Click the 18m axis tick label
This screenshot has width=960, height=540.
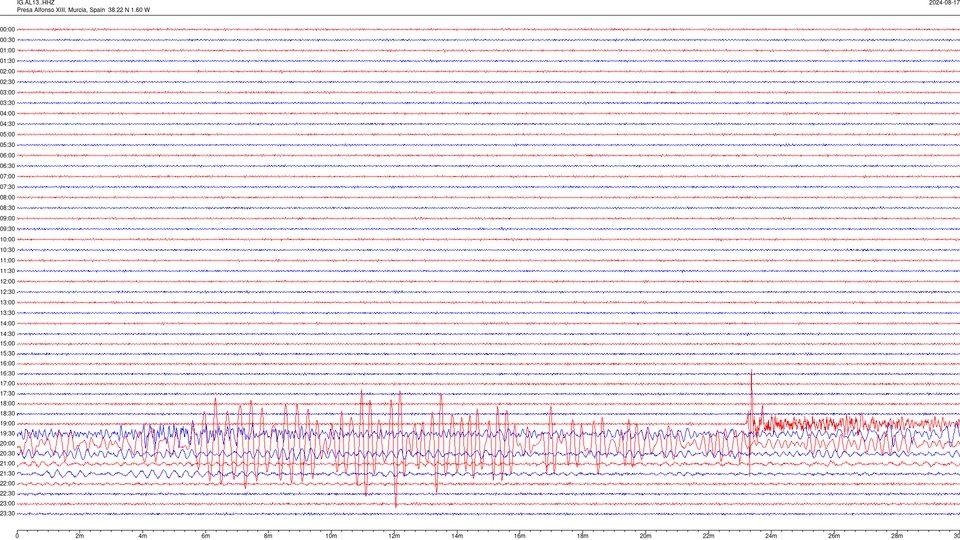[583, 536]
